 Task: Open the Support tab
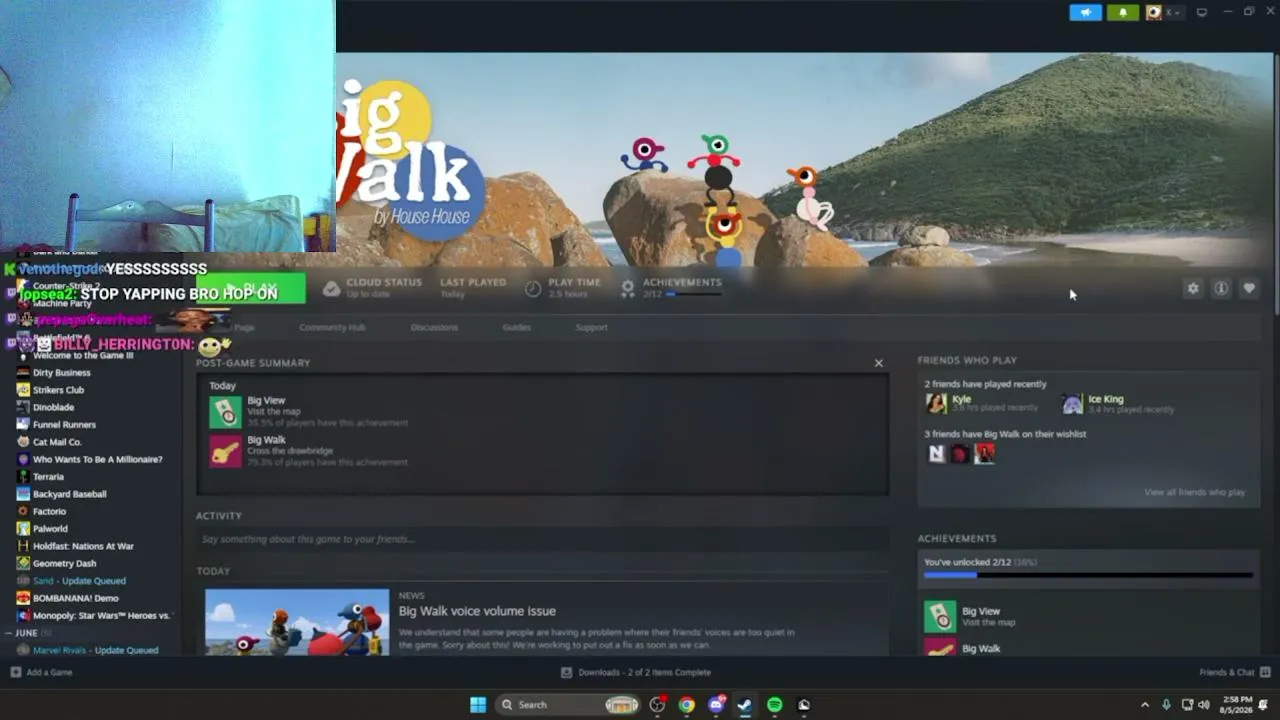(591, 327)
